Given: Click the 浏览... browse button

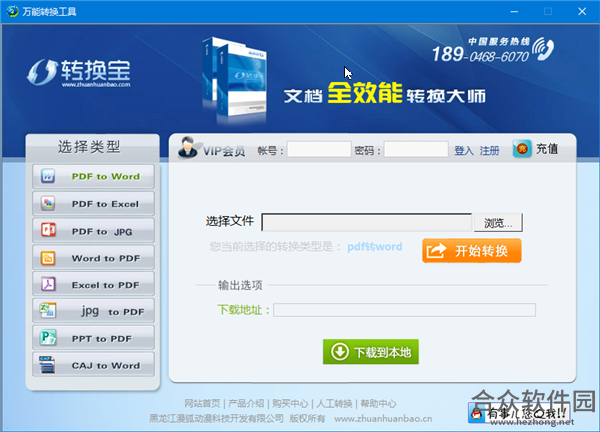Looking at the screenshot, I should point(498,223).
